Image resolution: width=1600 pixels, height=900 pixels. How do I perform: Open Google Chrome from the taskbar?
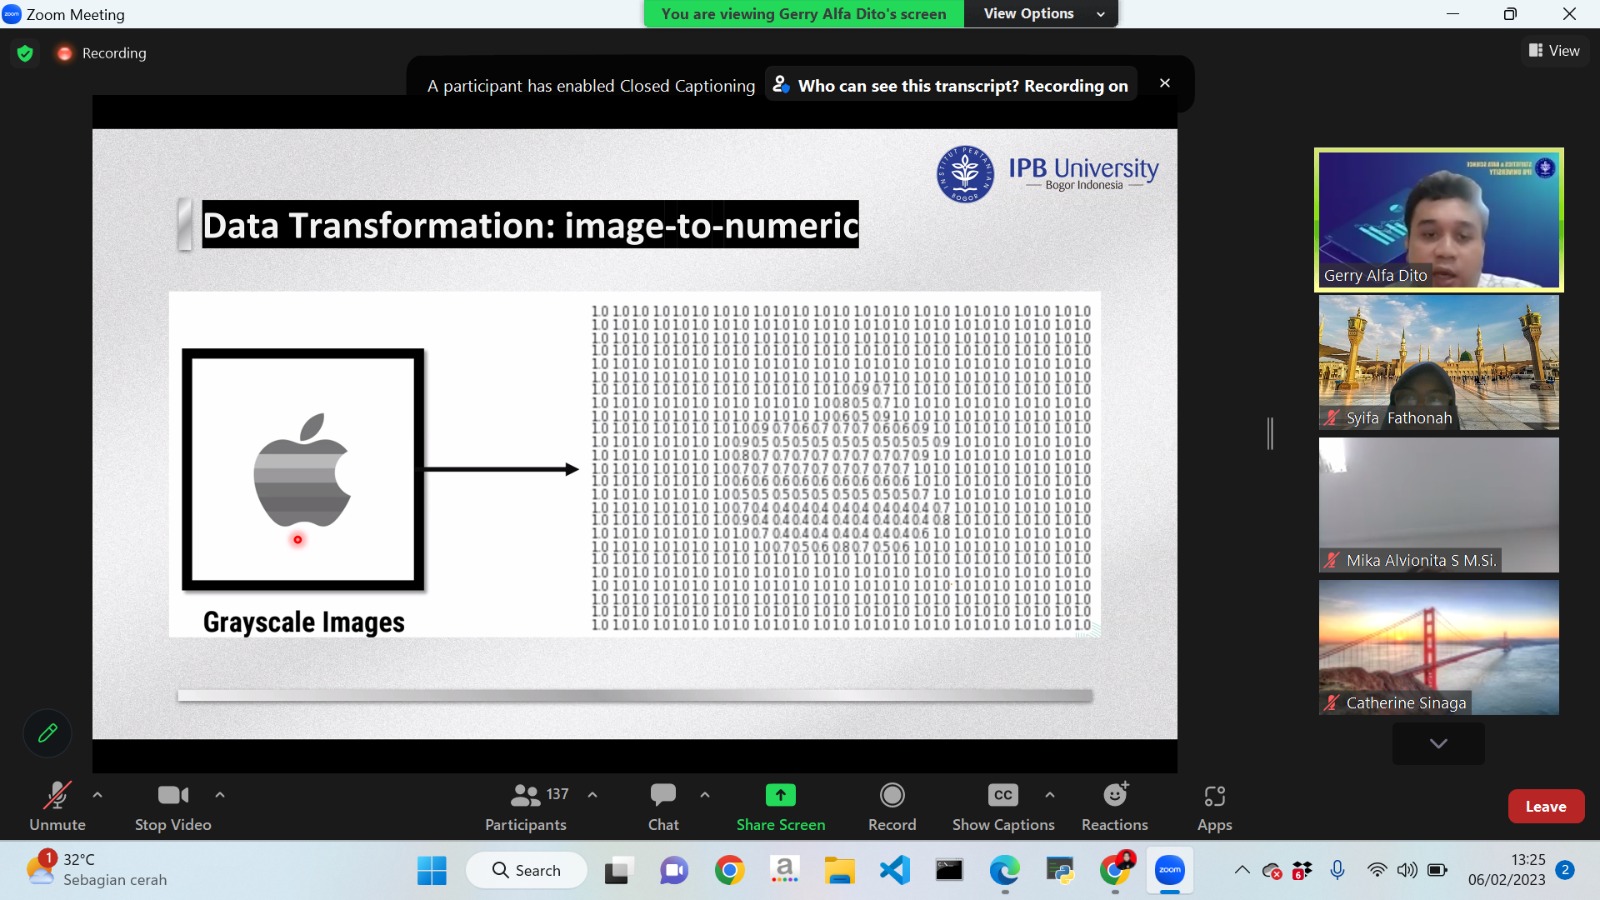730,871
